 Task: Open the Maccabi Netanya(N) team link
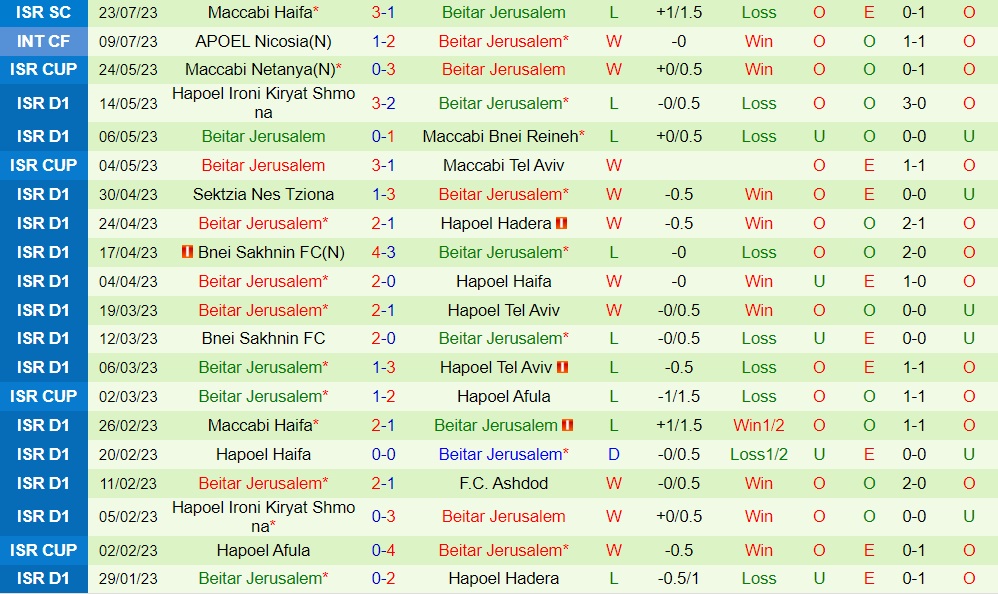pyautogui.click(x=259, y=70)
